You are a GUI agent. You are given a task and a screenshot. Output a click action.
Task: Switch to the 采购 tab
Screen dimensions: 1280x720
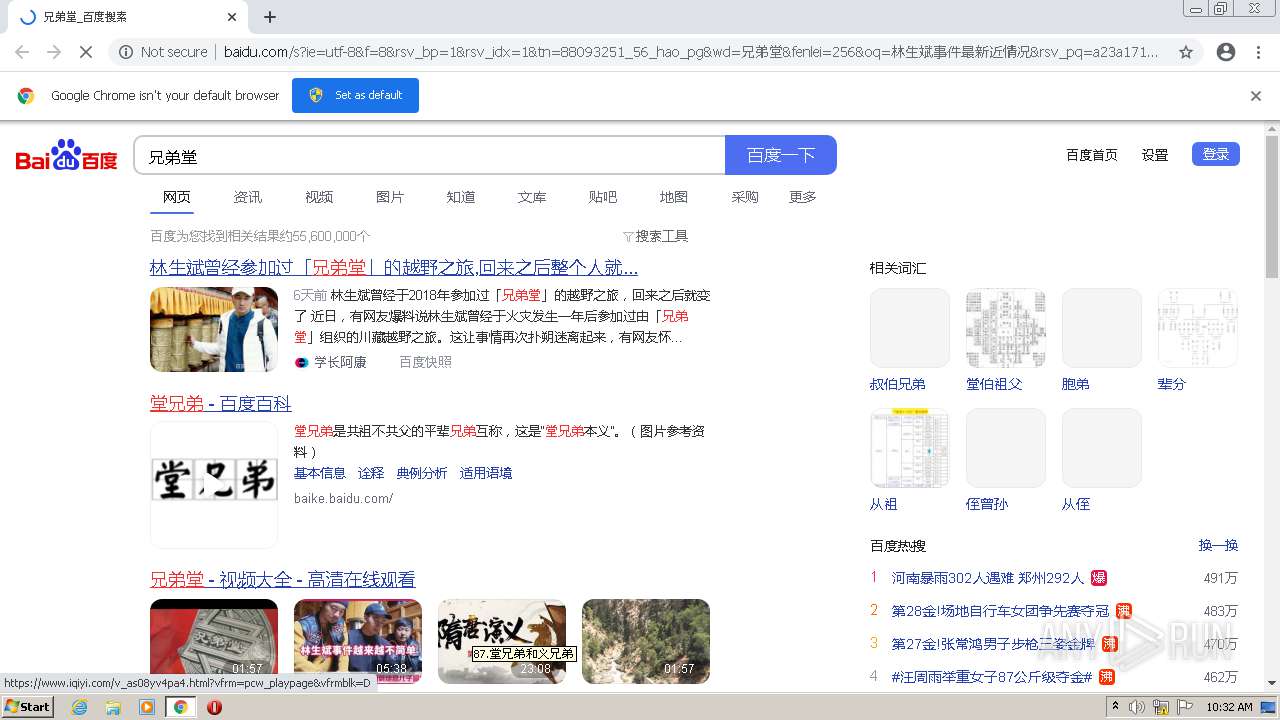[x=745, y=197]
